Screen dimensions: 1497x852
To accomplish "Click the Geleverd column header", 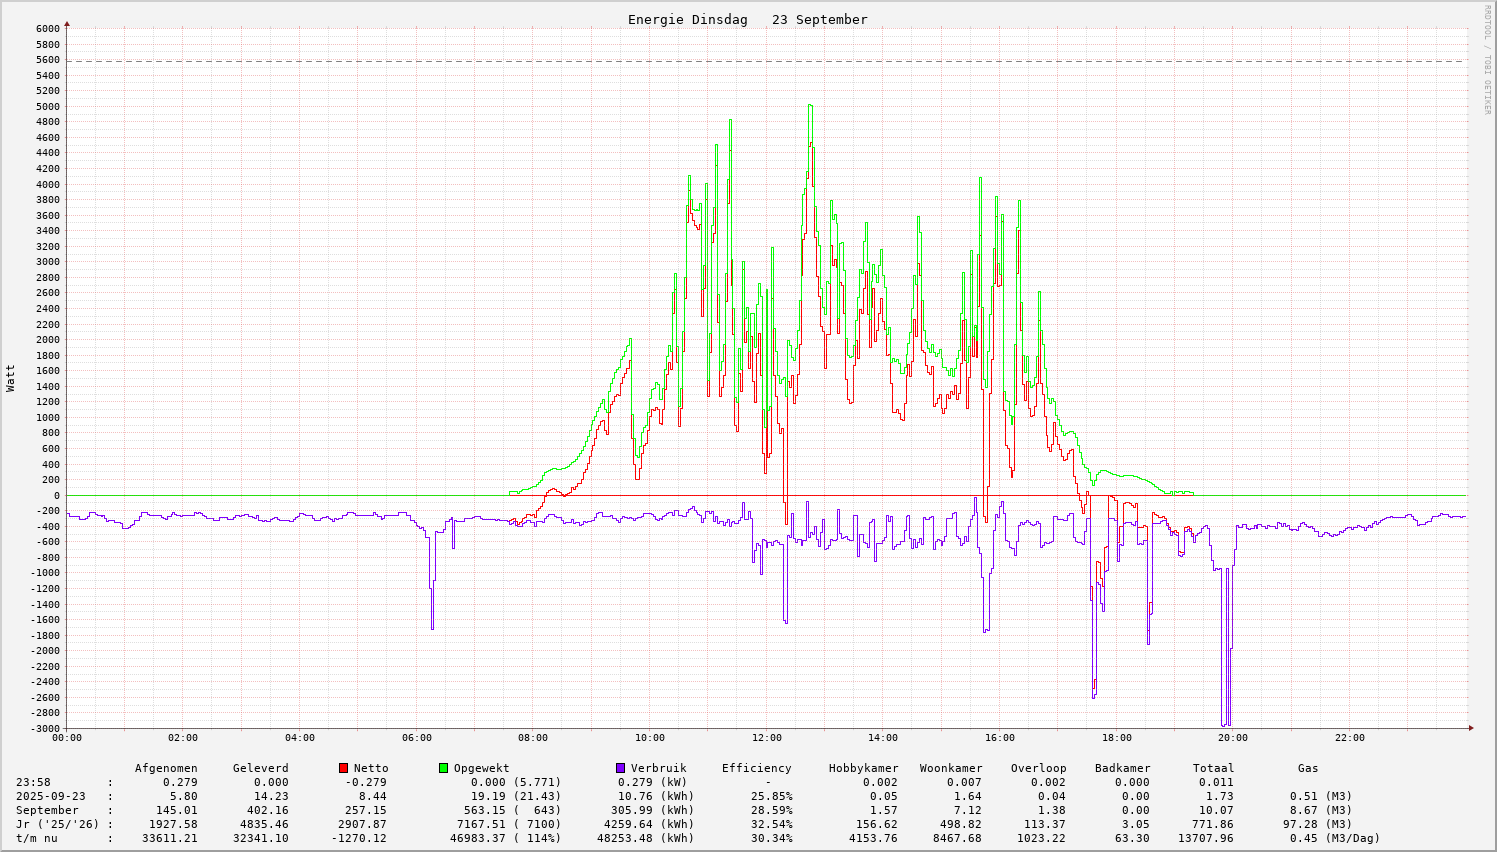I will [x=260, y=768].
